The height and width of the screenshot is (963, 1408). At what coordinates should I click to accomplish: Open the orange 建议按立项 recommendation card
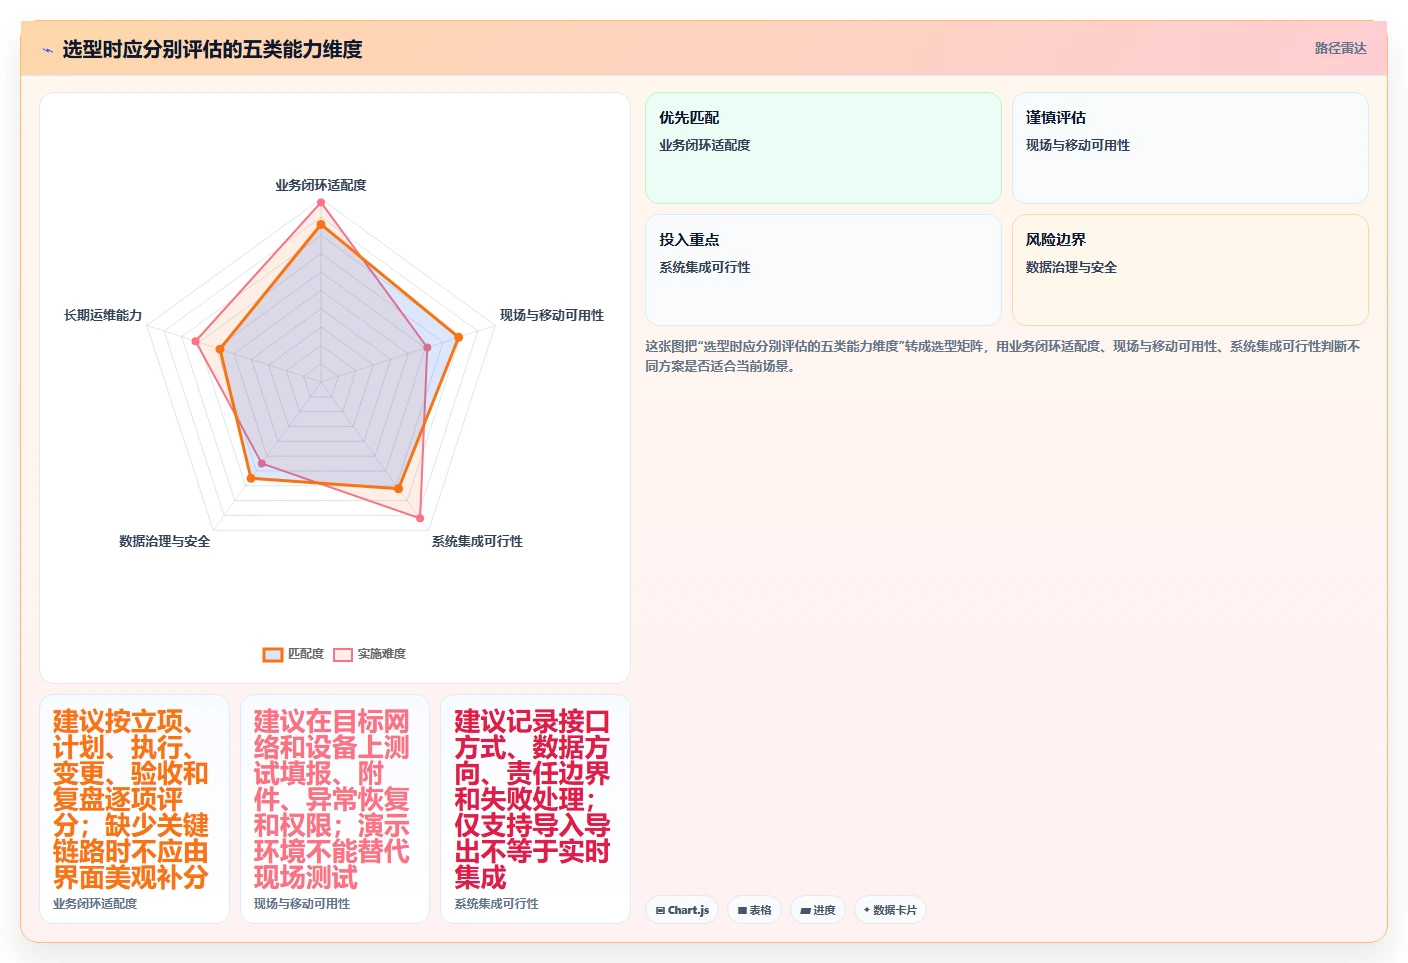(134, 809)
